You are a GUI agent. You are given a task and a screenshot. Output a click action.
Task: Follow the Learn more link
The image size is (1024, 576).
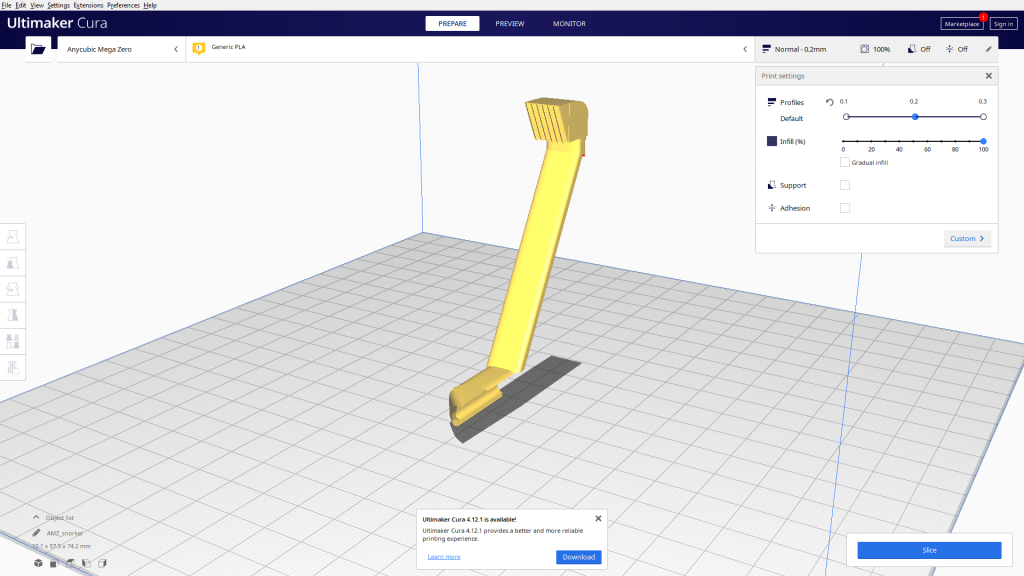[444, 557]
